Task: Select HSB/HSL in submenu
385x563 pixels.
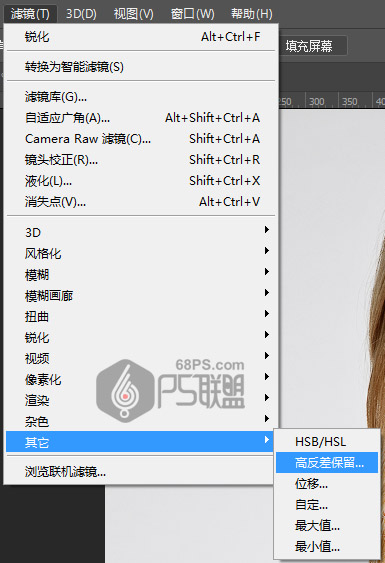Action: 327,442
